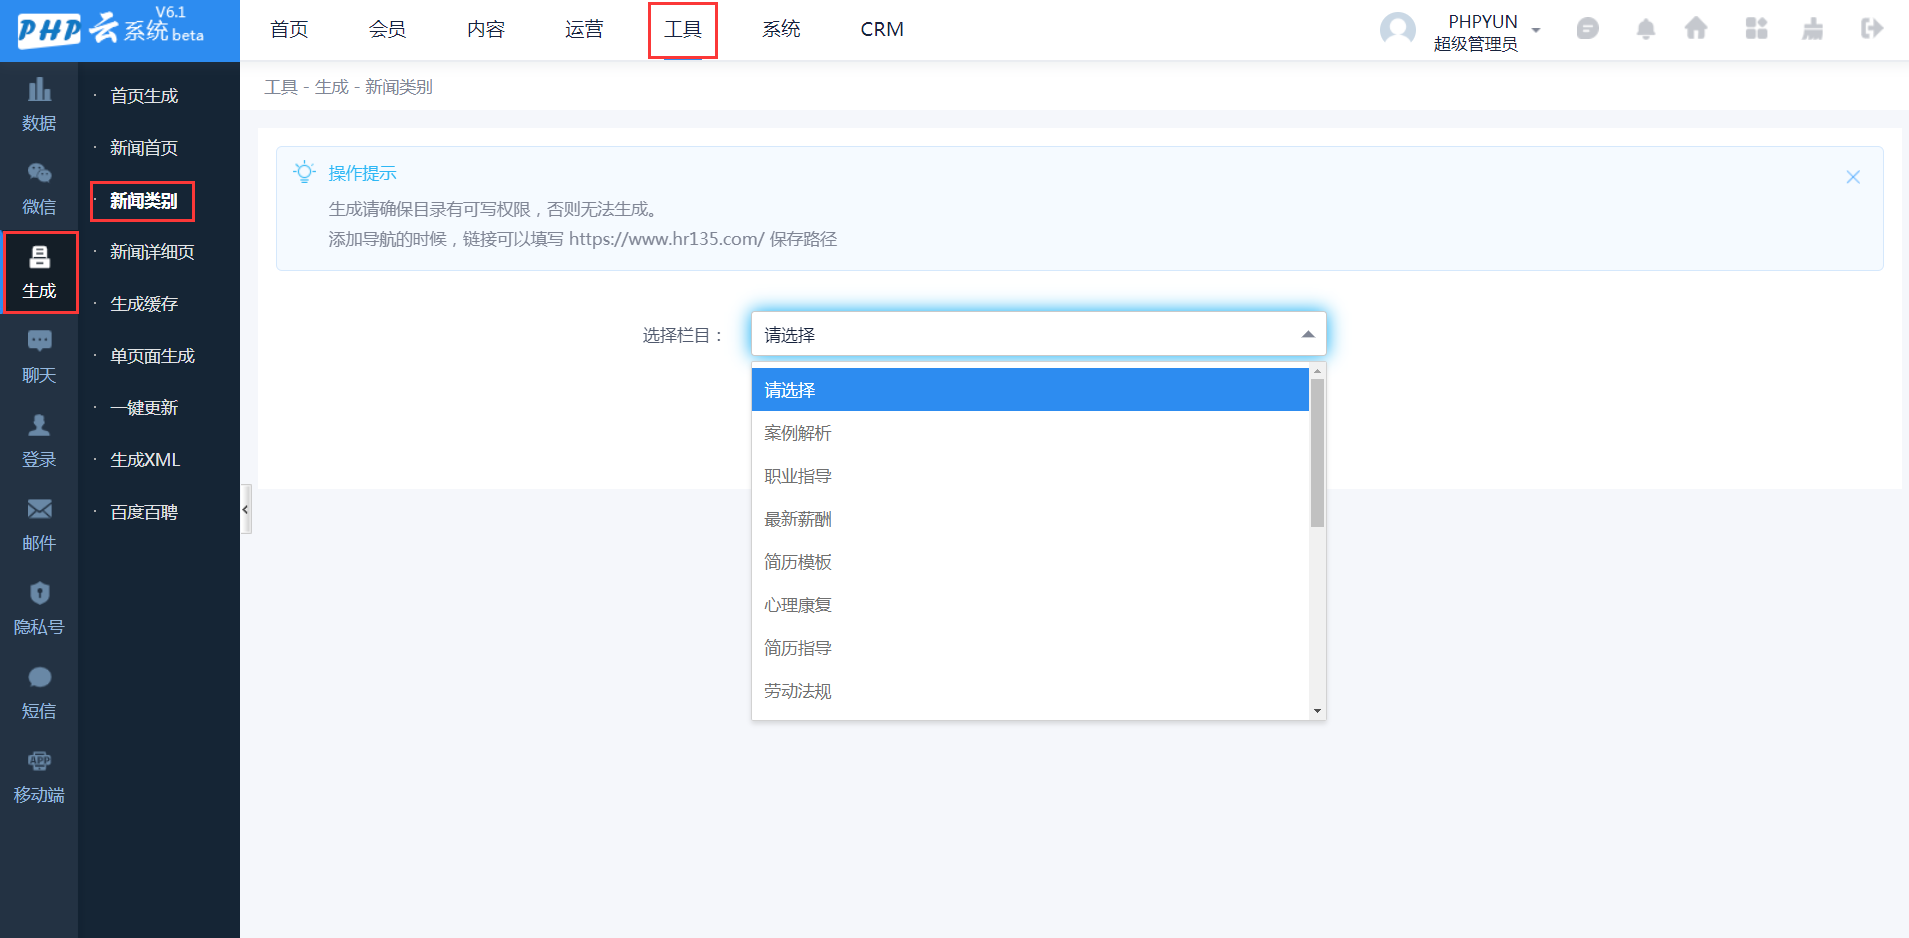1909x938 pixels.
Task: Click the PHP云系统 logo
Action: [111, 27]
